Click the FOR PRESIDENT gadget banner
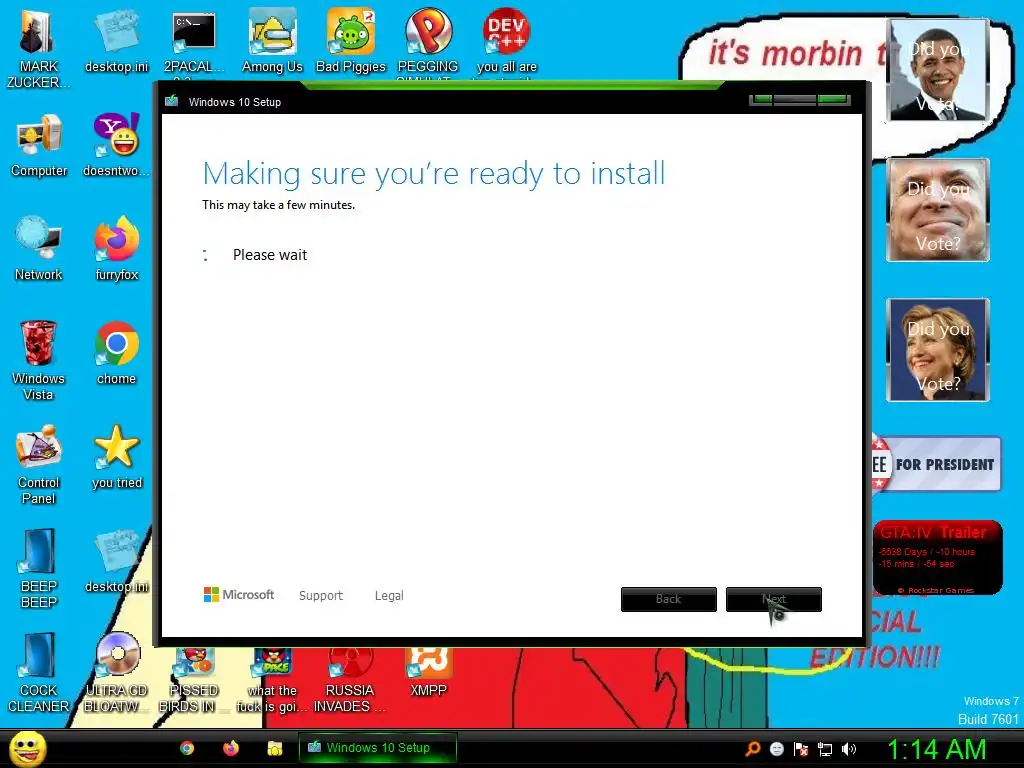Viewport: 1024px width, 768px height. pos(936,464)
